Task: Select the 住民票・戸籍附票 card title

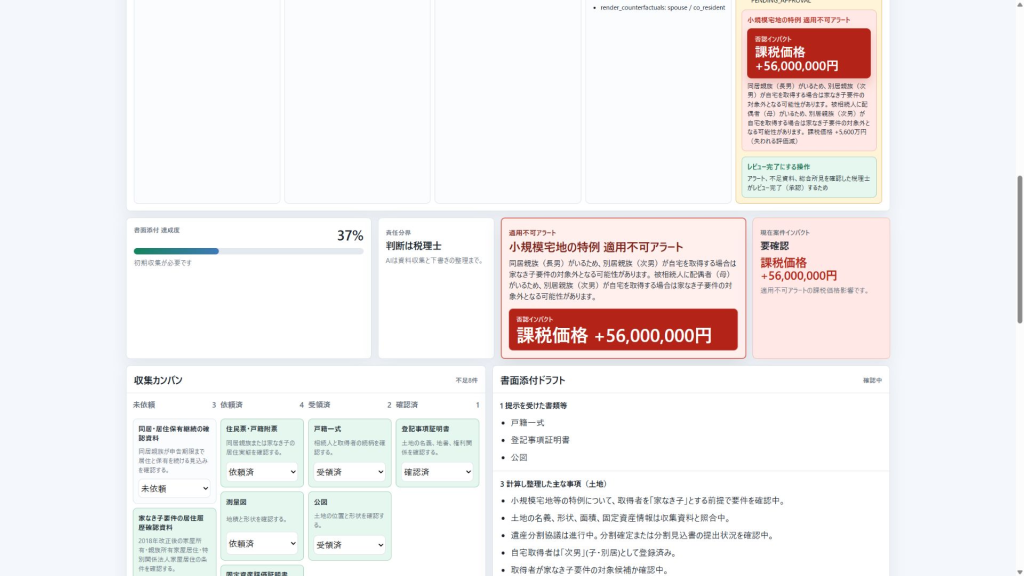Action: [251, 429]
